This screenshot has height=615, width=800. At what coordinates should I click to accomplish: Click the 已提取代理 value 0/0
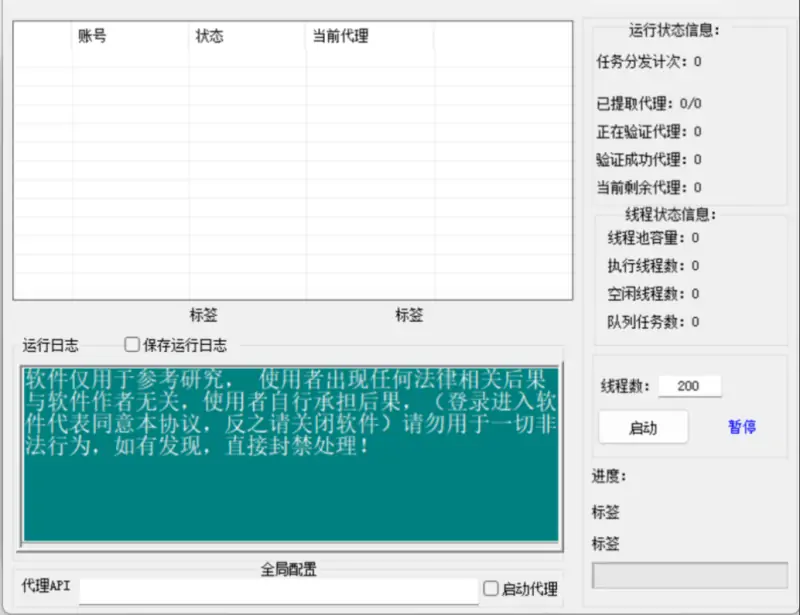[690, 103]
